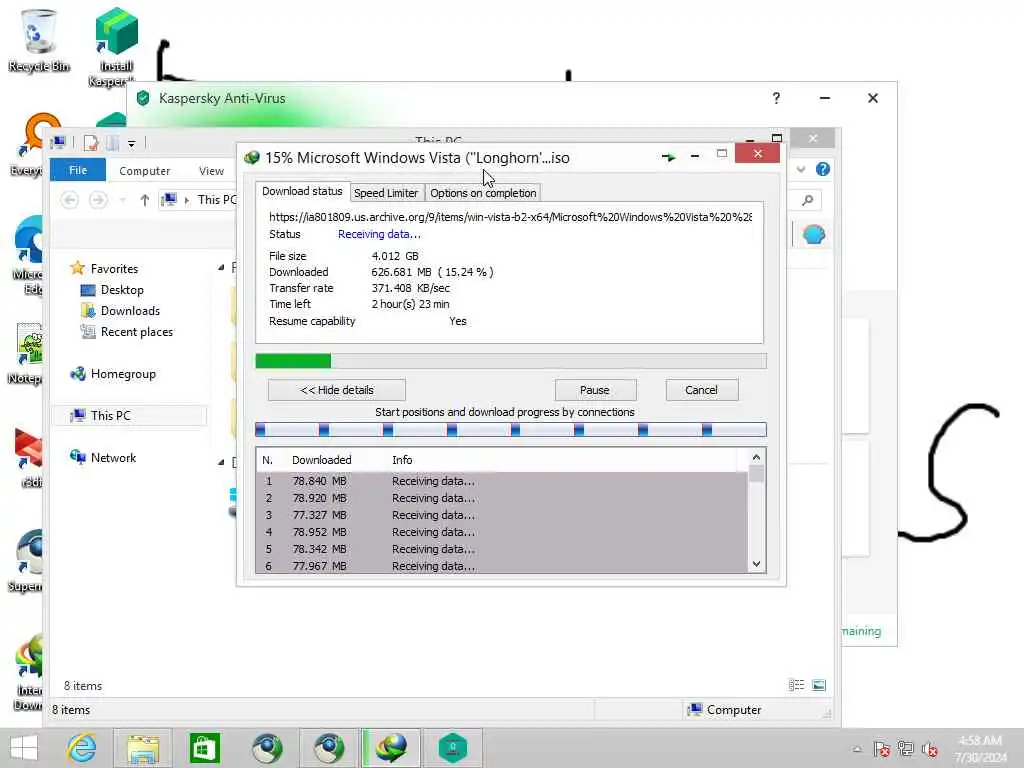Switch Explorer to details view
Image resolution: width=1024 pixels, height=768 pixels.
click(796, 685)
